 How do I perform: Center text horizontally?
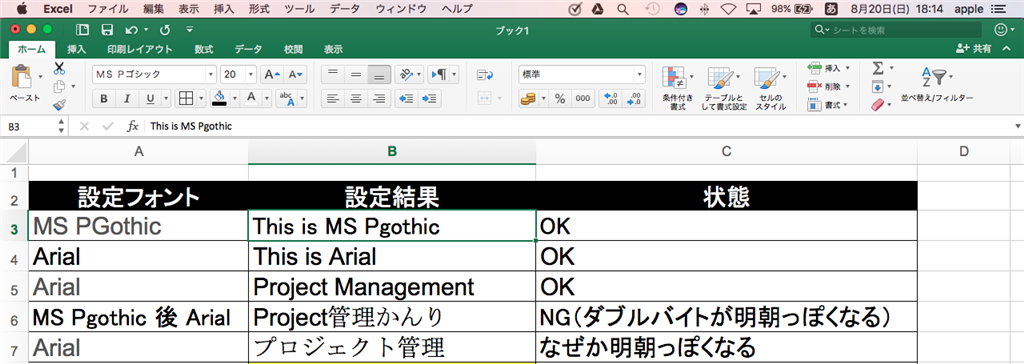[x=356, y=99]
